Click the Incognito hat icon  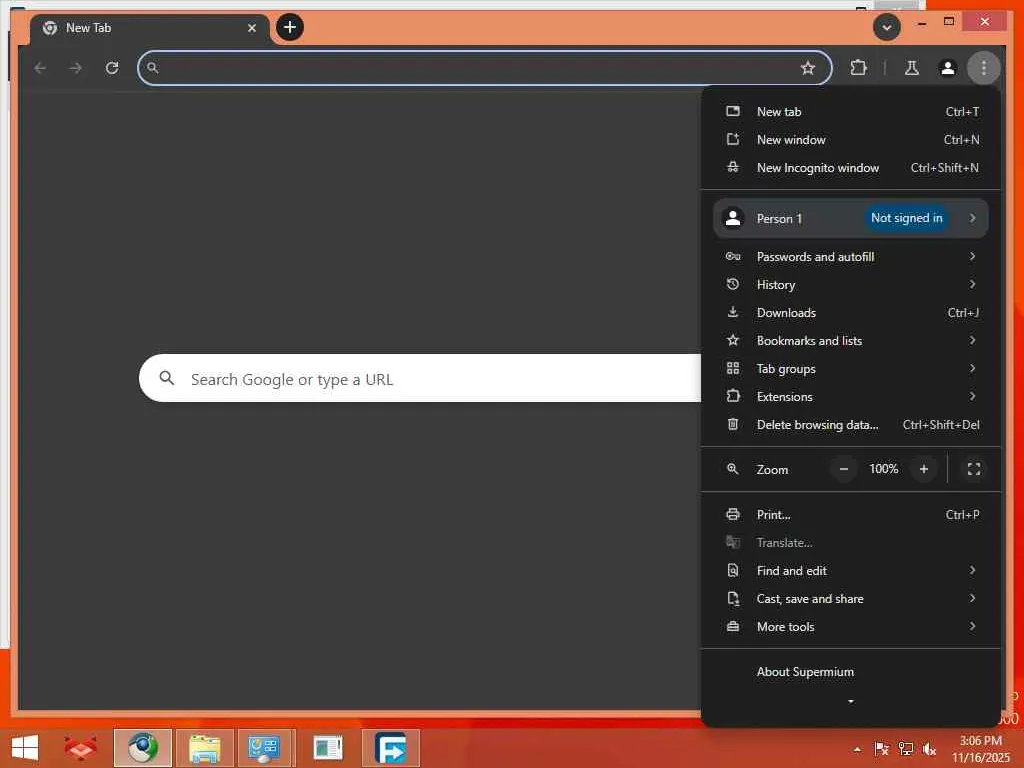click(733, 167)
